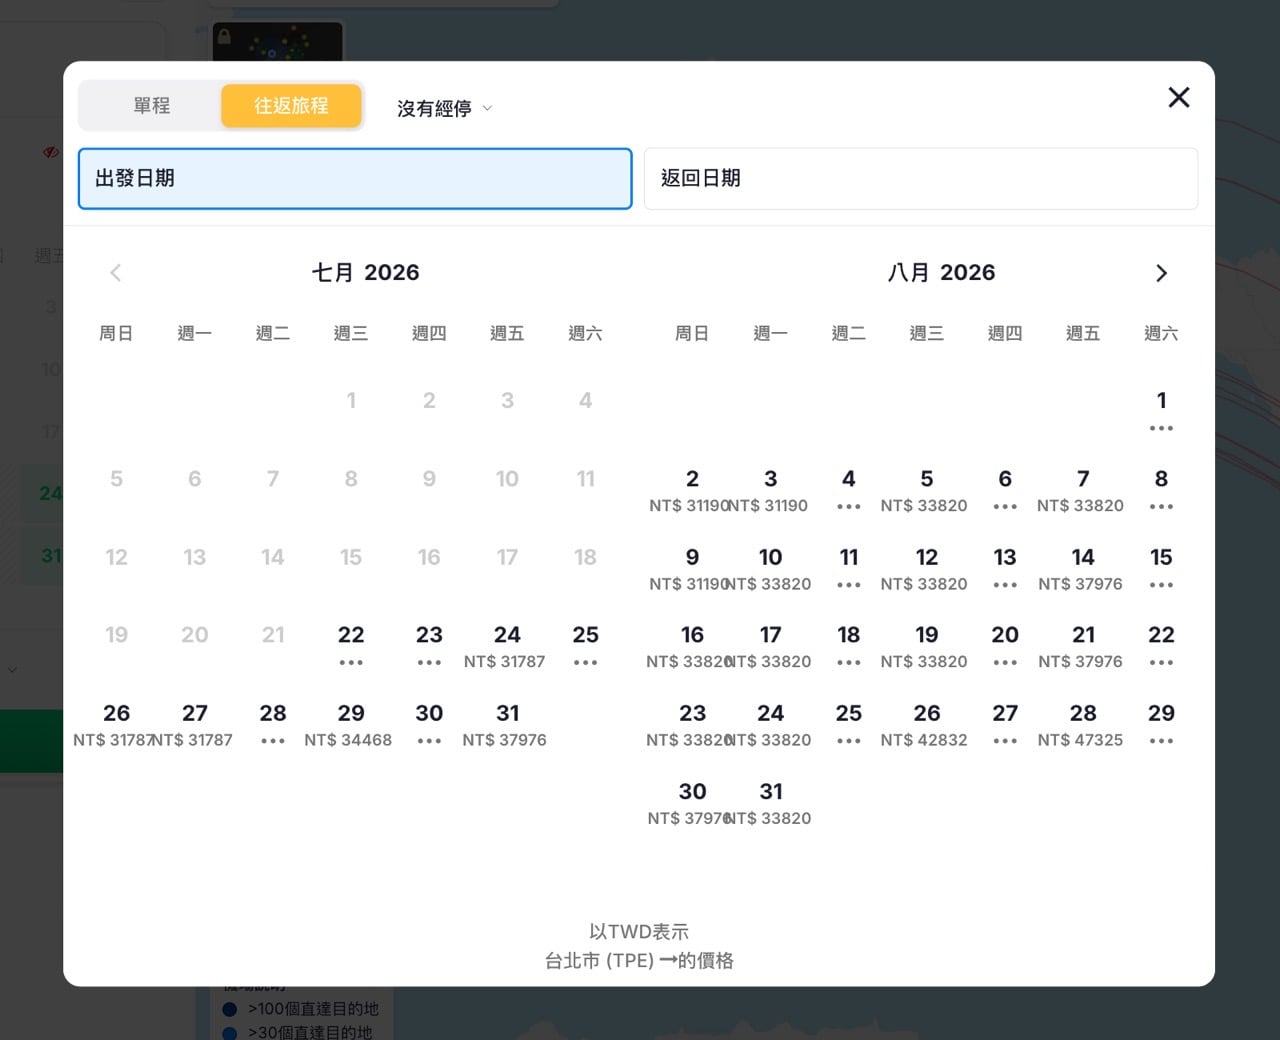Select August 14 priced NT$ 37976
The image size is (1280, 1040).
[x=1083, y=568]
